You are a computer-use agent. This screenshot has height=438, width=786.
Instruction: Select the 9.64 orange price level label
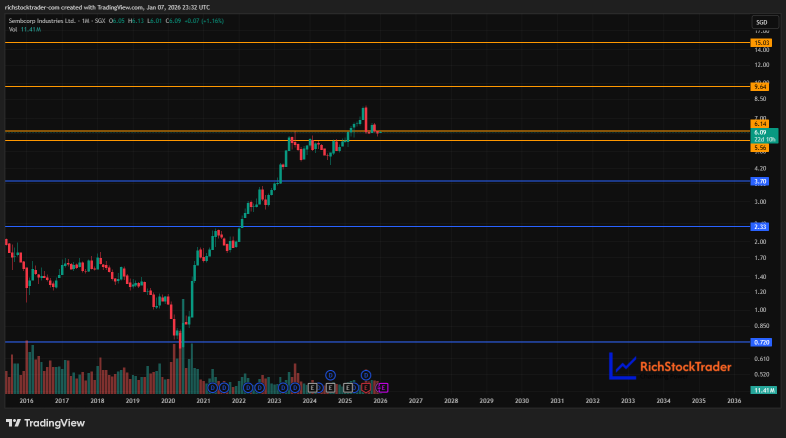(x=760, y=87)
